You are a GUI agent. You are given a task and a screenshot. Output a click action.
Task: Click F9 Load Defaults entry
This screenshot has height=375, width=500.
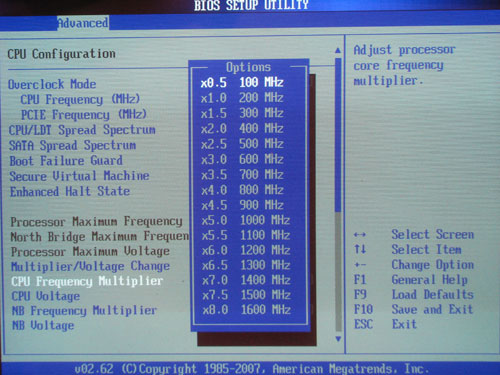click(414, 295)
